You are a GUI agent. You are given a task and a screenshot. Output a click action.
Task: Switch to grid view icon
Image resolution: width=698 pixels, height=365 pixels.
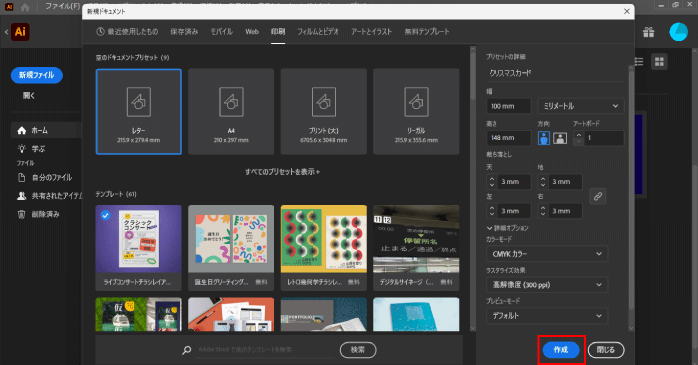659,61
